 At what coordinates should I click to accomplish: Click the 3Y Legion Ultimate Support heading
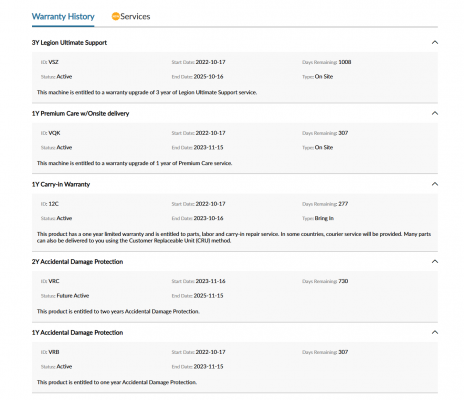click(69, 43)
